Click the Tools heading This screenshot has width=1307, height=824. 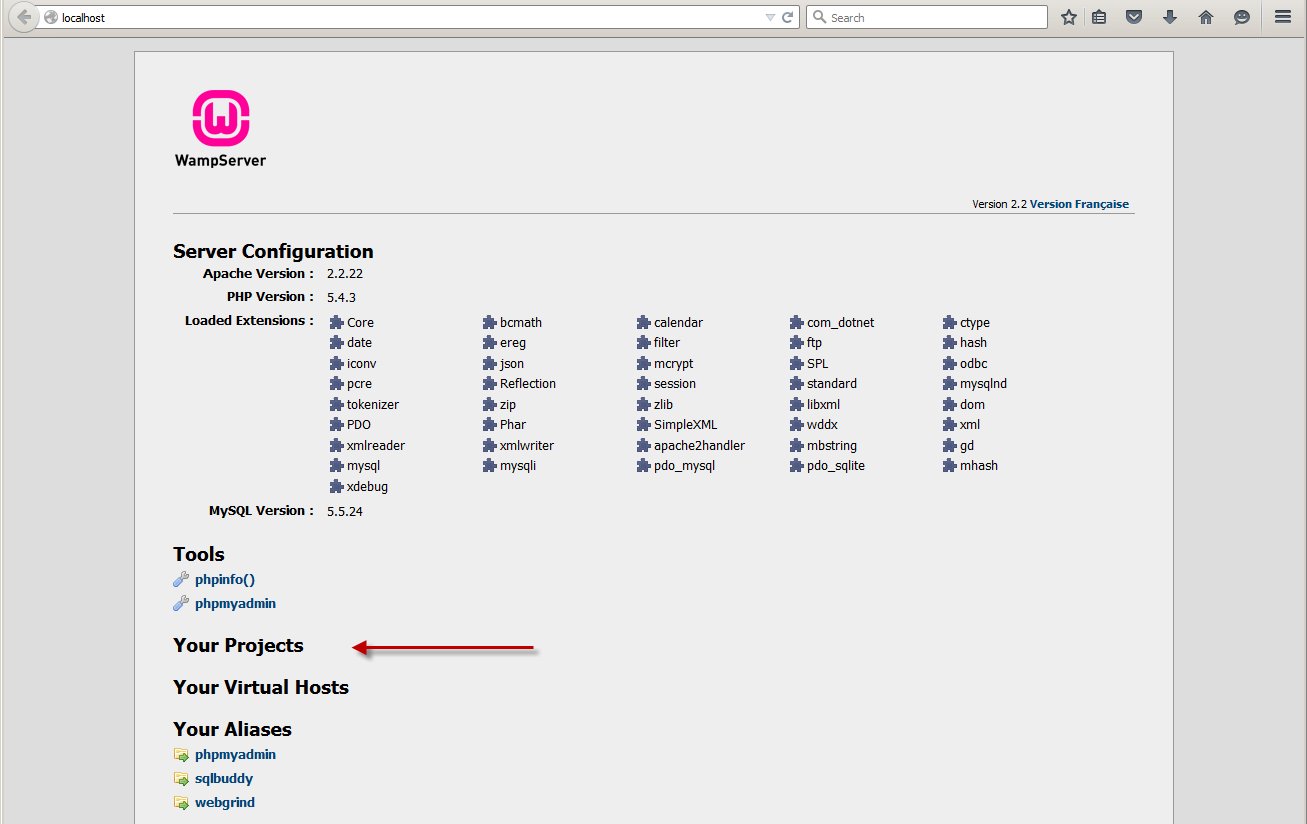pyautogui.click(x=199, y=554)
